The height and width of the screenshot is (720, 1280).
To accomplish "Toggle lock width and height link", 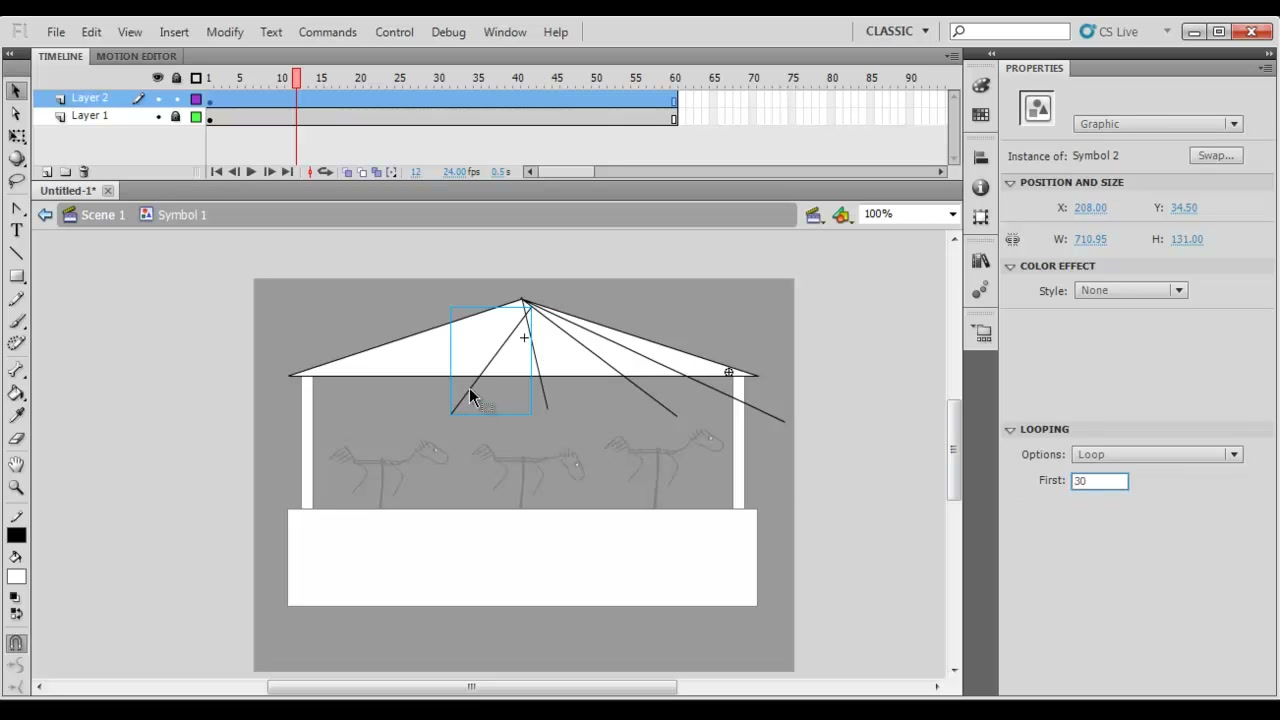I will click(1013, 239).
